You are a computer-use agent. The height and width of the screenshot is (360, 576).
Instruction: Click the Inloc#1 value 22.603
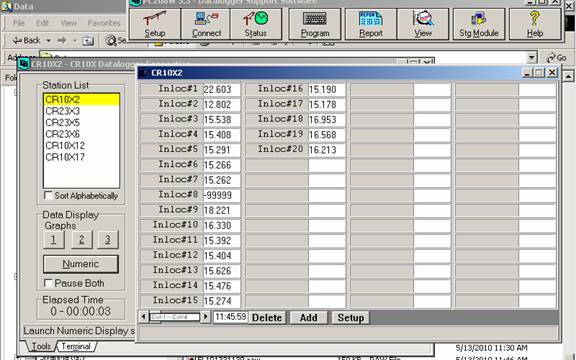222,90
